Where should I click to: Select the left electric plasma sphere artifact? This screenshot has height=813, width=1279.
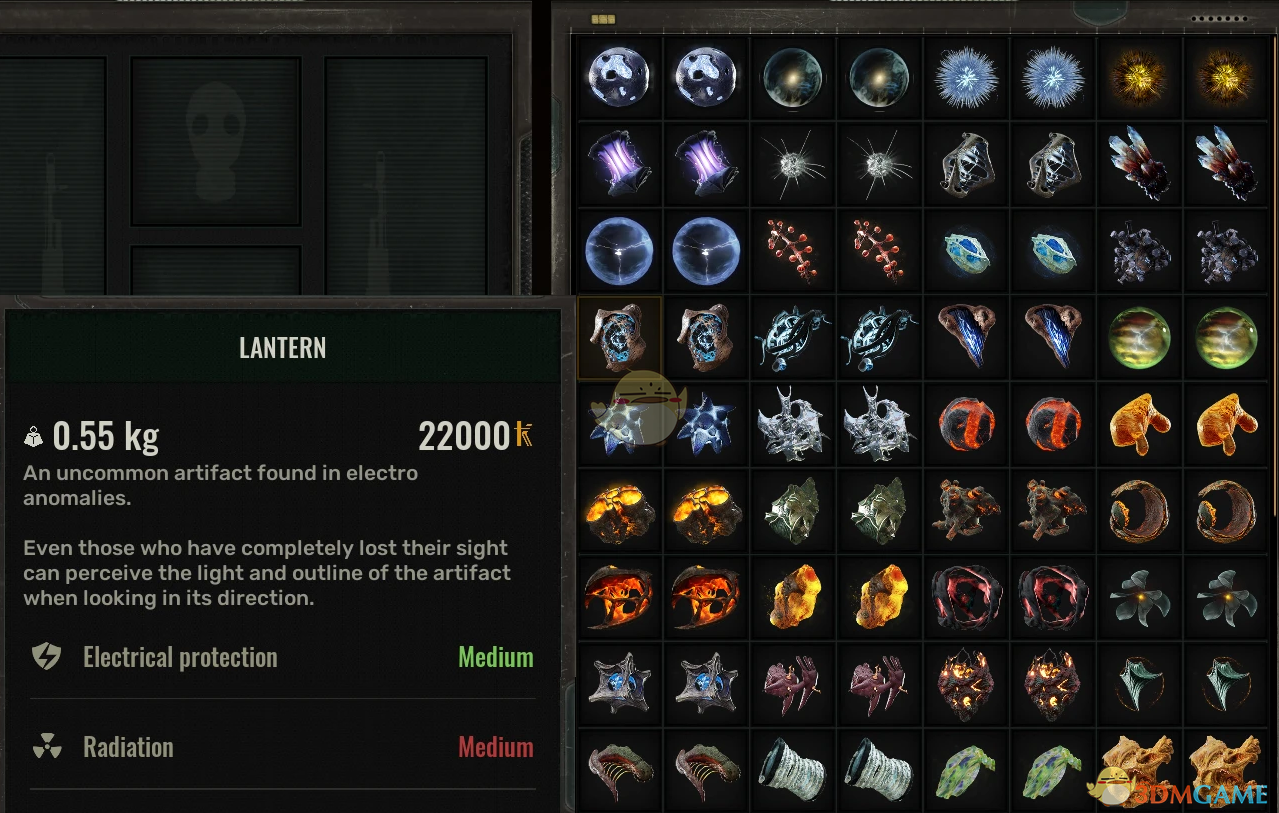pos(619,250)
